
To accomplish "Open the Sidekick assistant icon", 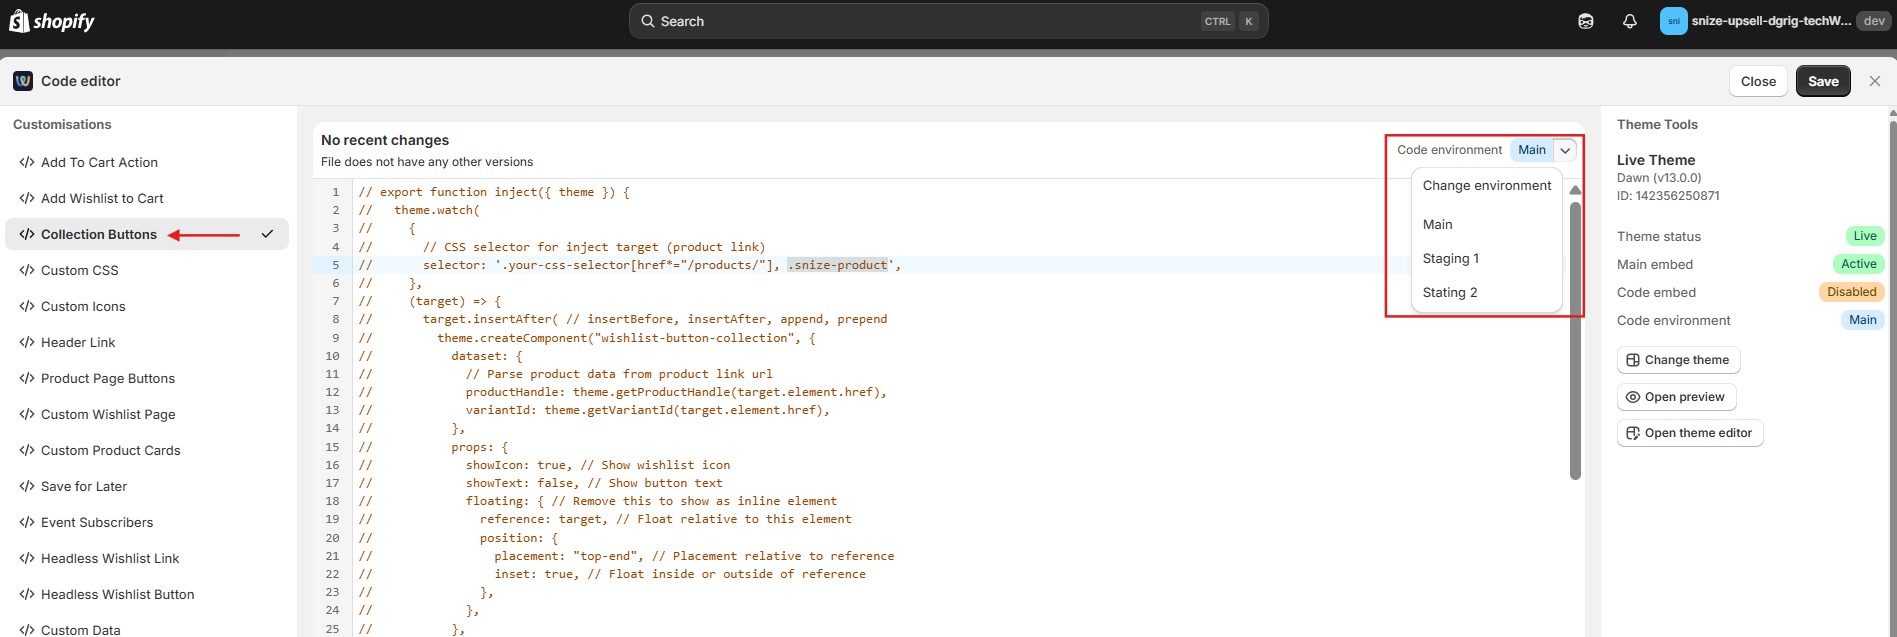I will [x=1585, y=21].
